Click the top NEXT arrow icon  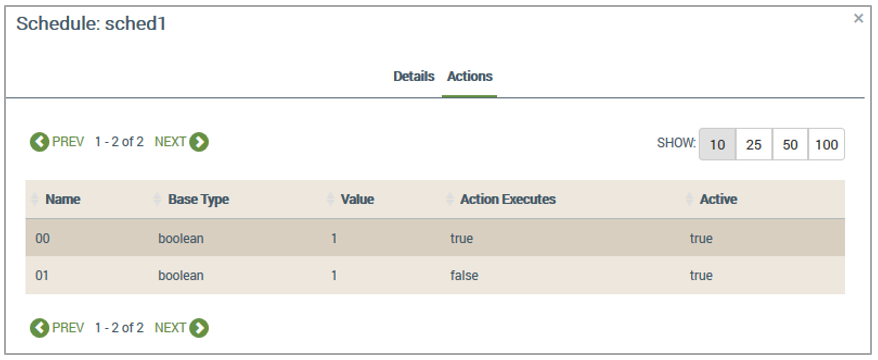pos(199,142)
